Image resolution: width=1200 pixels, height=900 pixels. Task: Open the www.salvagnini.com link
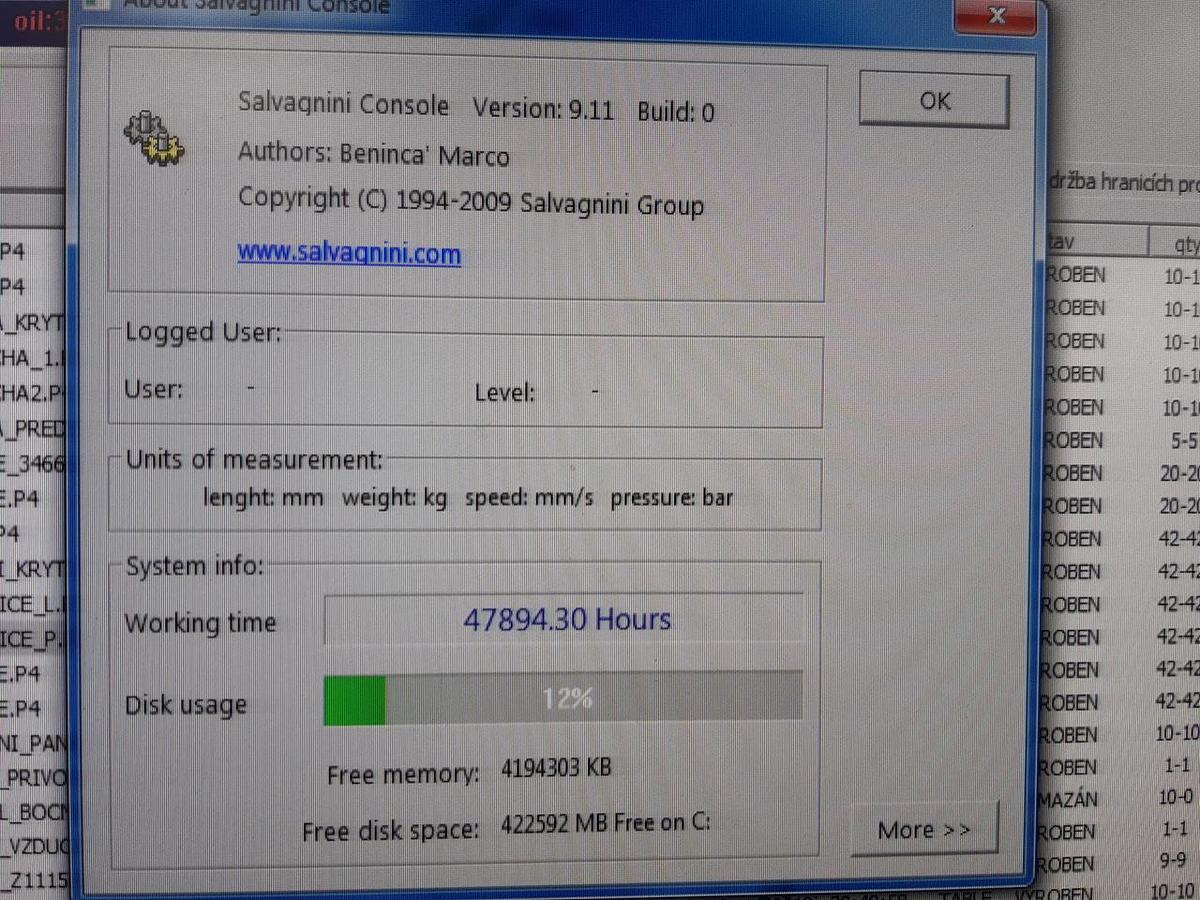[x=349, y=253]
